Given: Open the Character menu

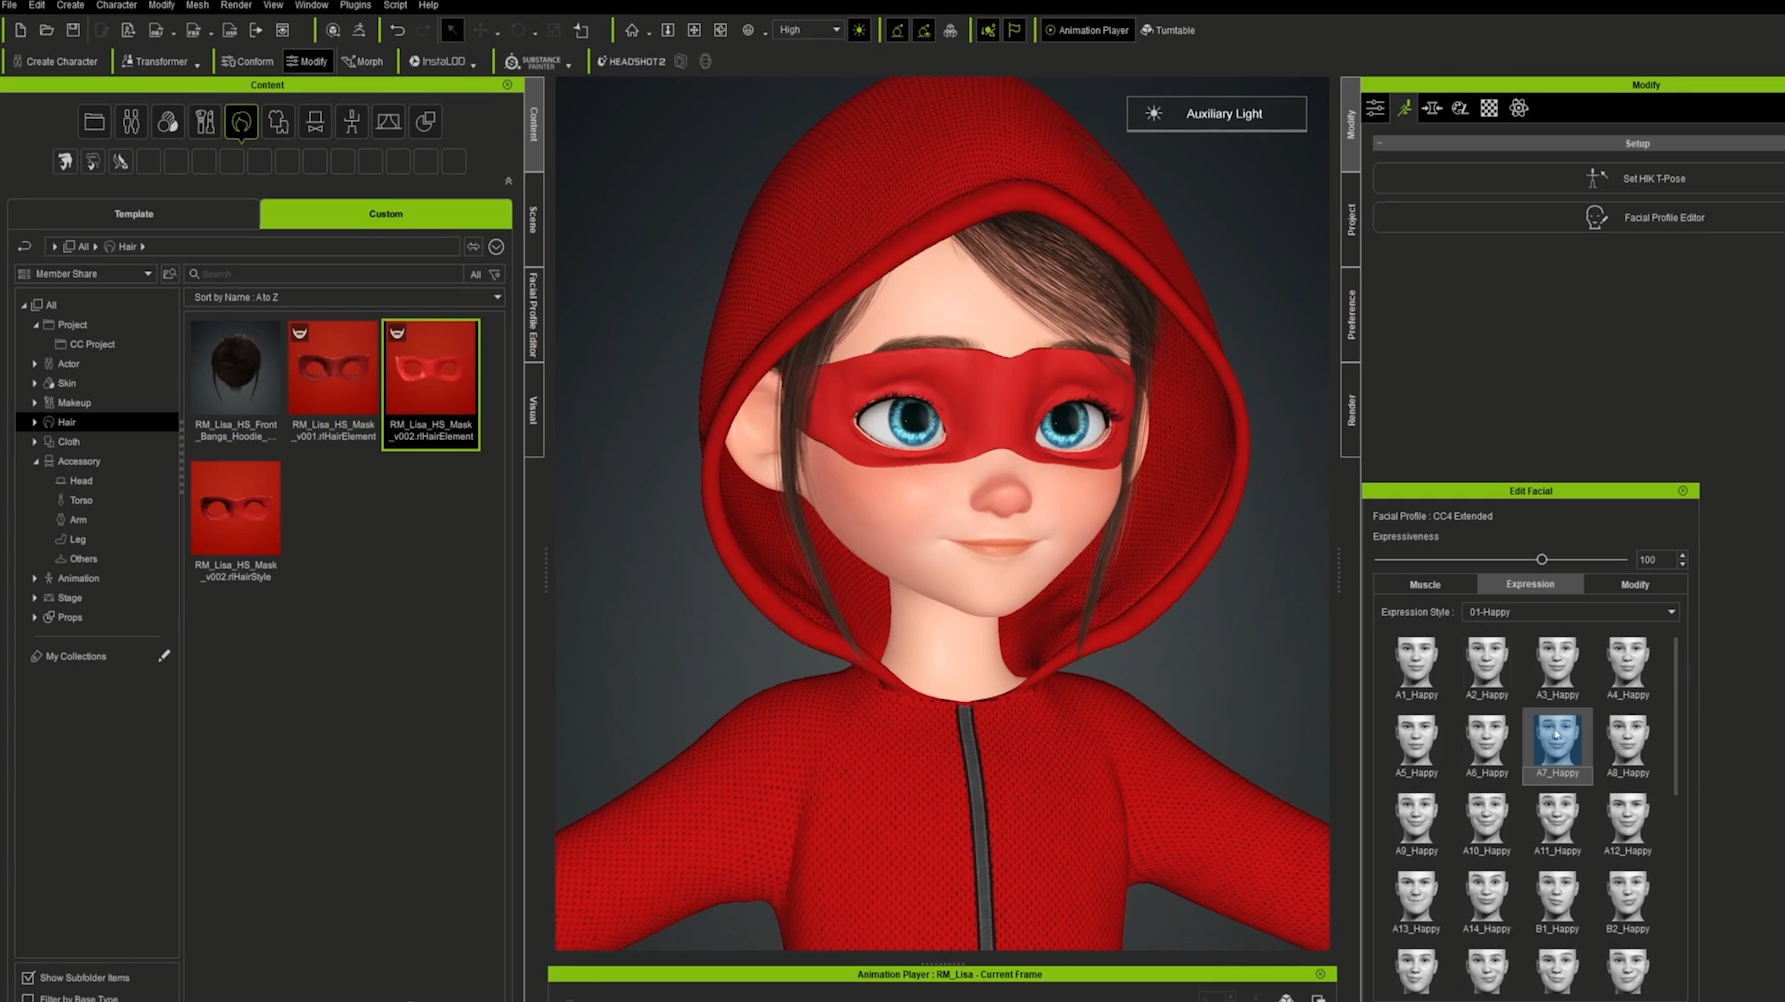Looking at the screenshot, I should [x=116, y=5].
